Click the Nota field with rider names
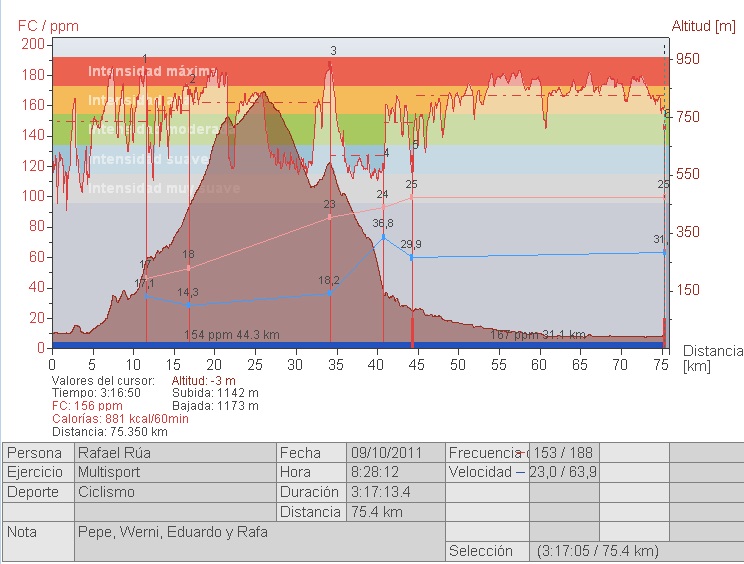 point(258,532)
